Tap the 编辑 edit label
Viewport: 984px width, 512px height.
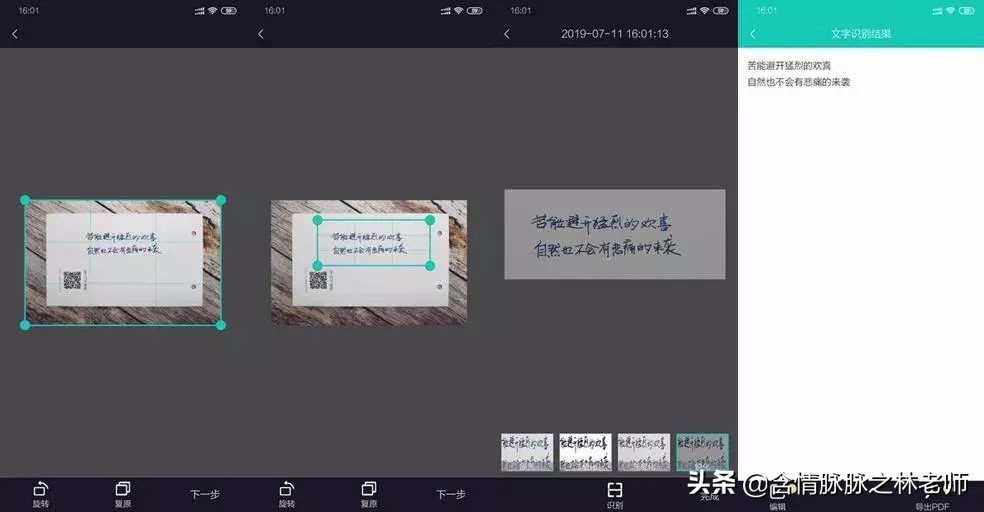(778, 506)
